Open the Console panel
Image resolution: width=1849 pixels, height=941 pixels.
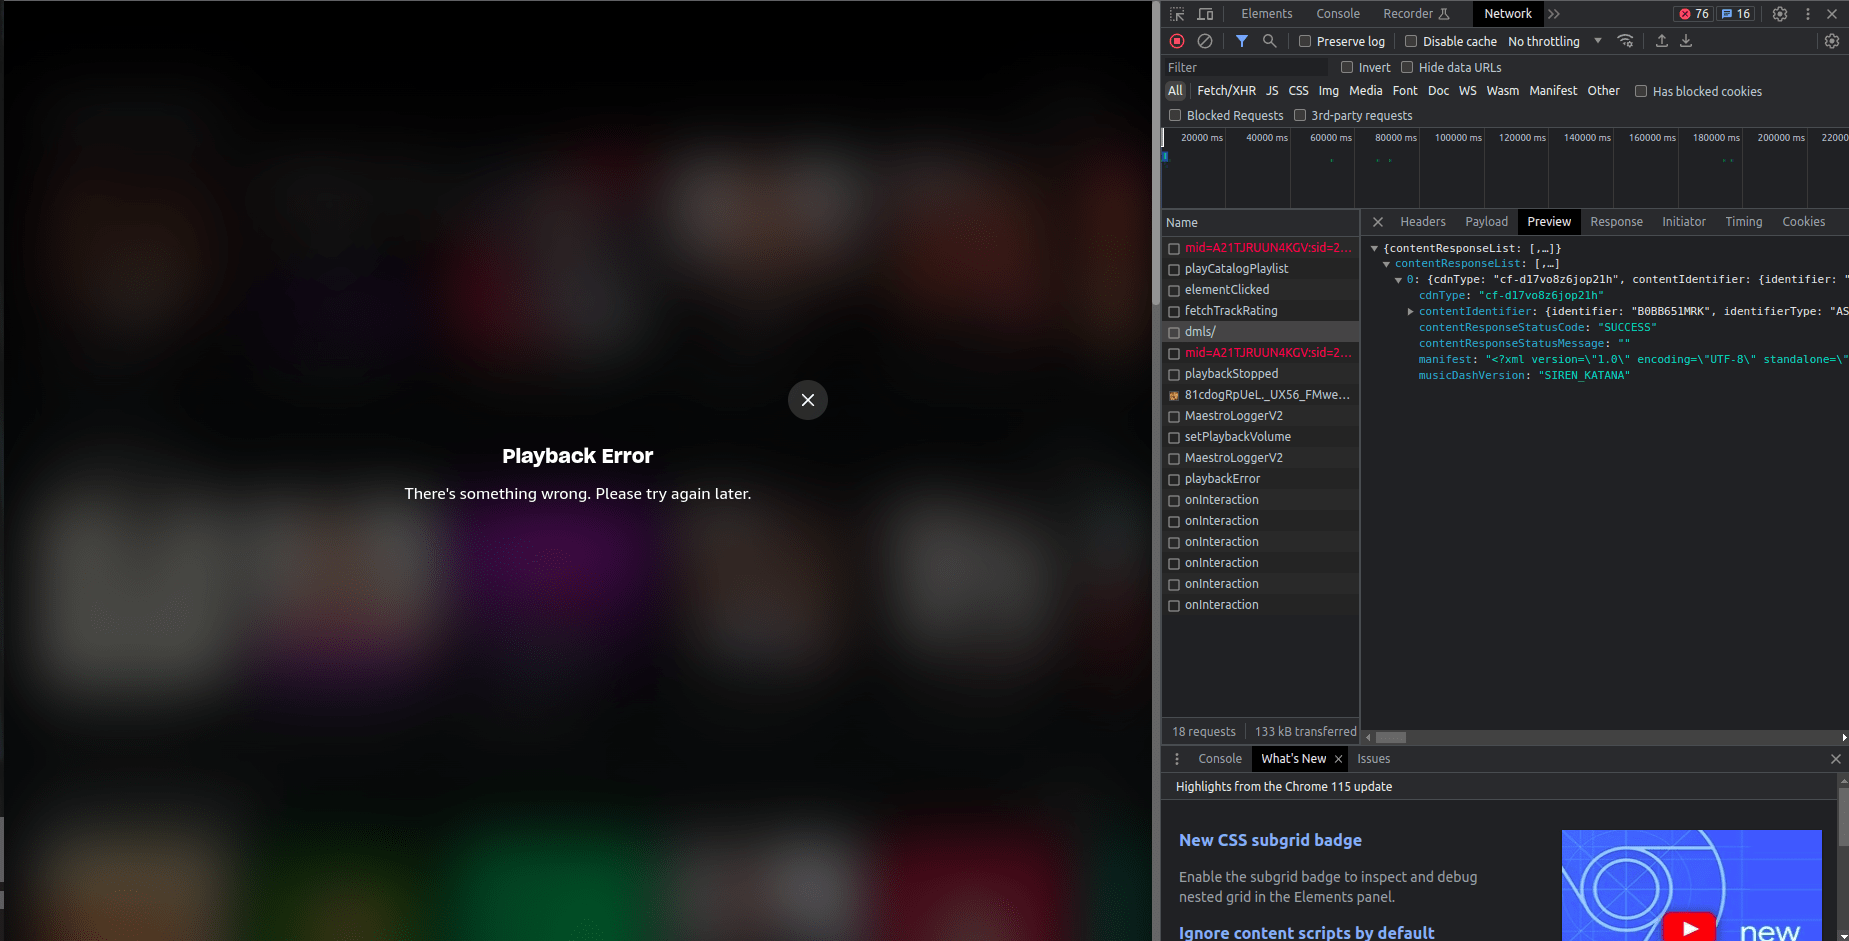1339,13
